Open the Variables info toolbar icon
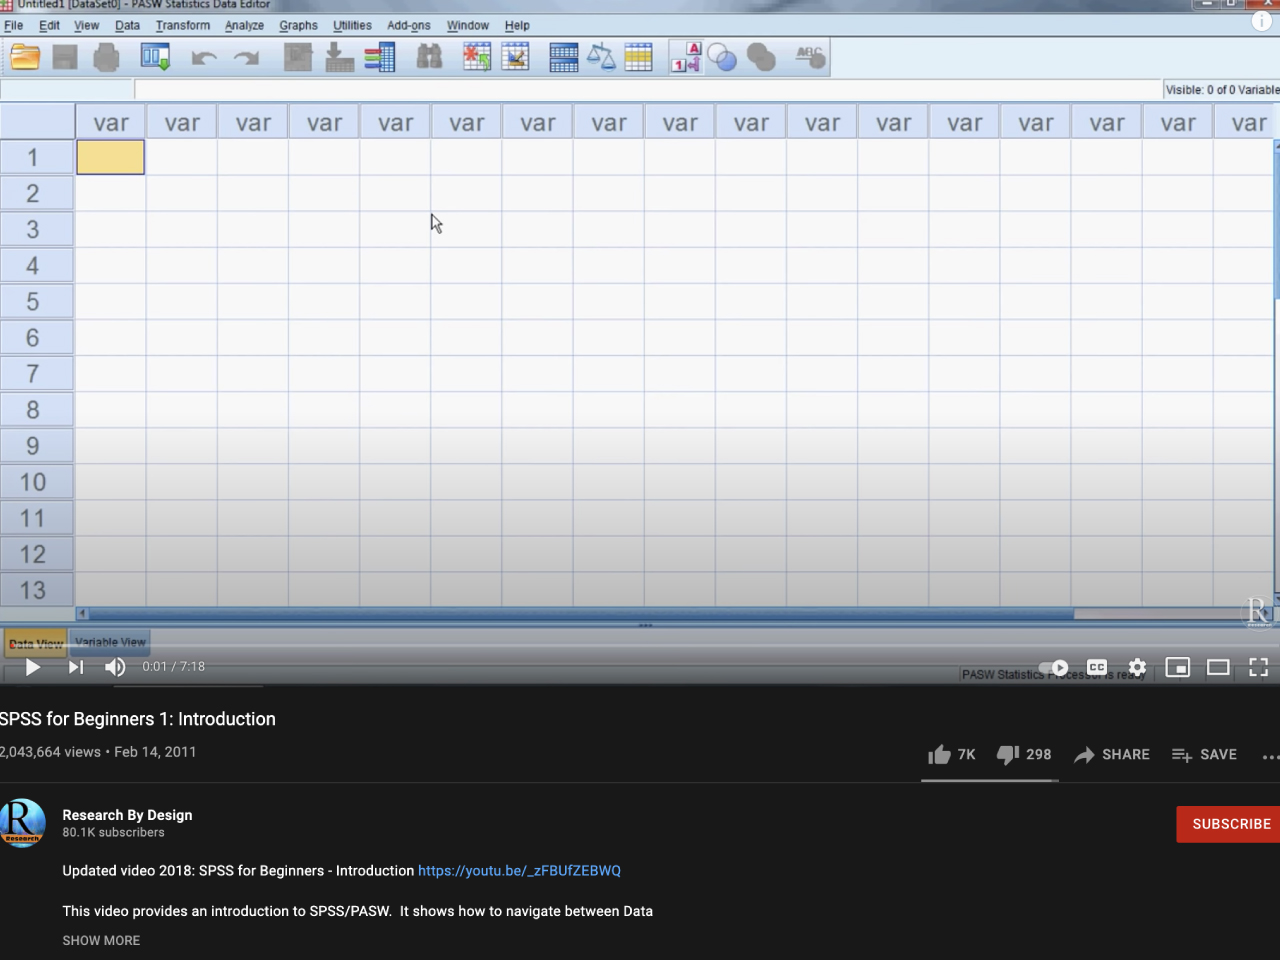Viewport: 1280px width, 960px height. pyautogui.click(x=380, y=58)
